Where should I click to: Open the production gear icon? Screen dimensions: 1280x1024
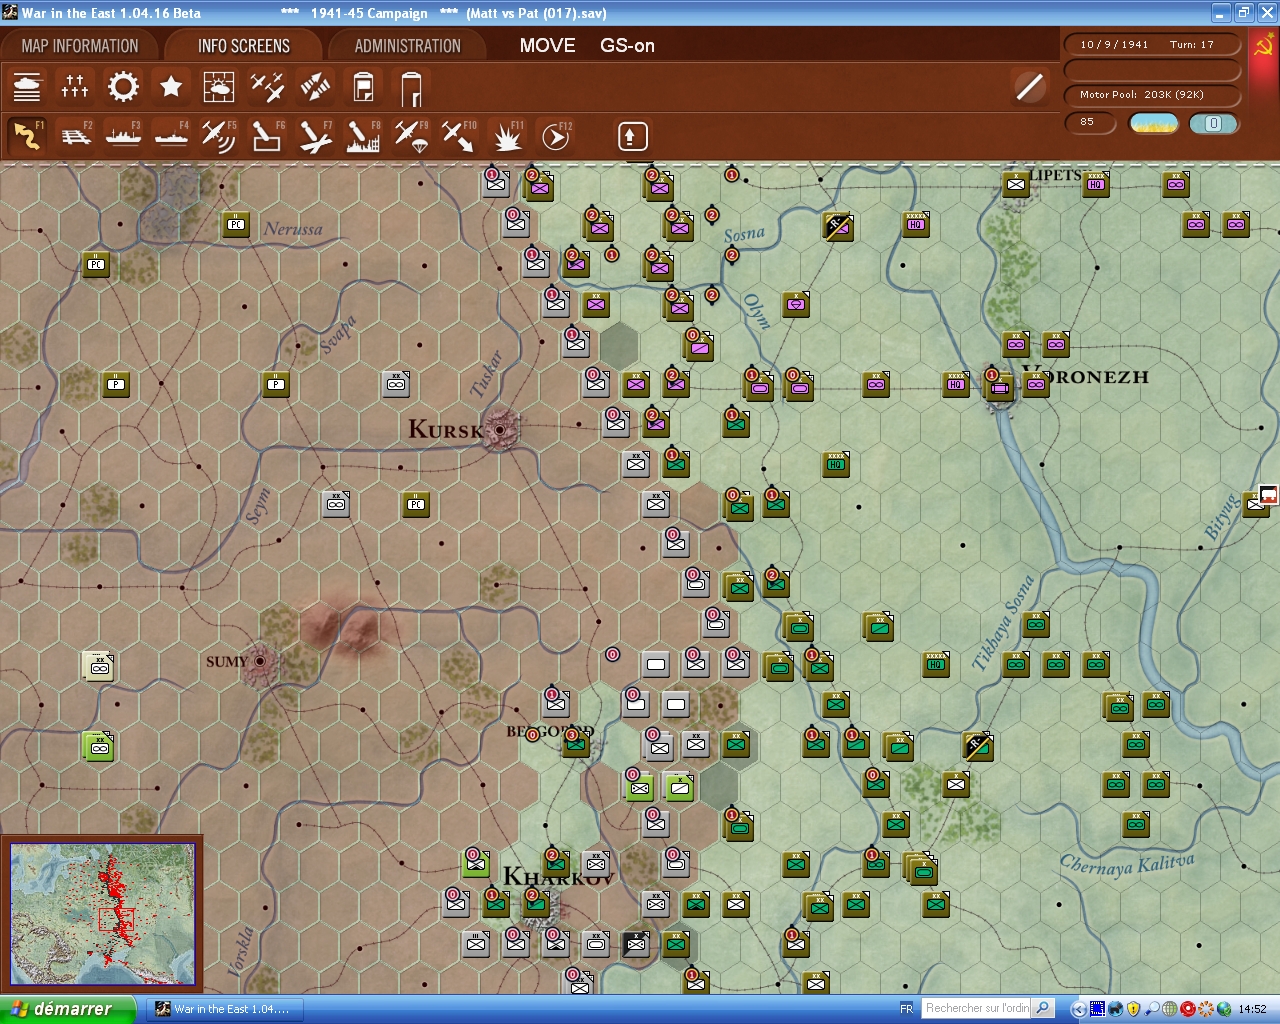click(x=123, y=87)
